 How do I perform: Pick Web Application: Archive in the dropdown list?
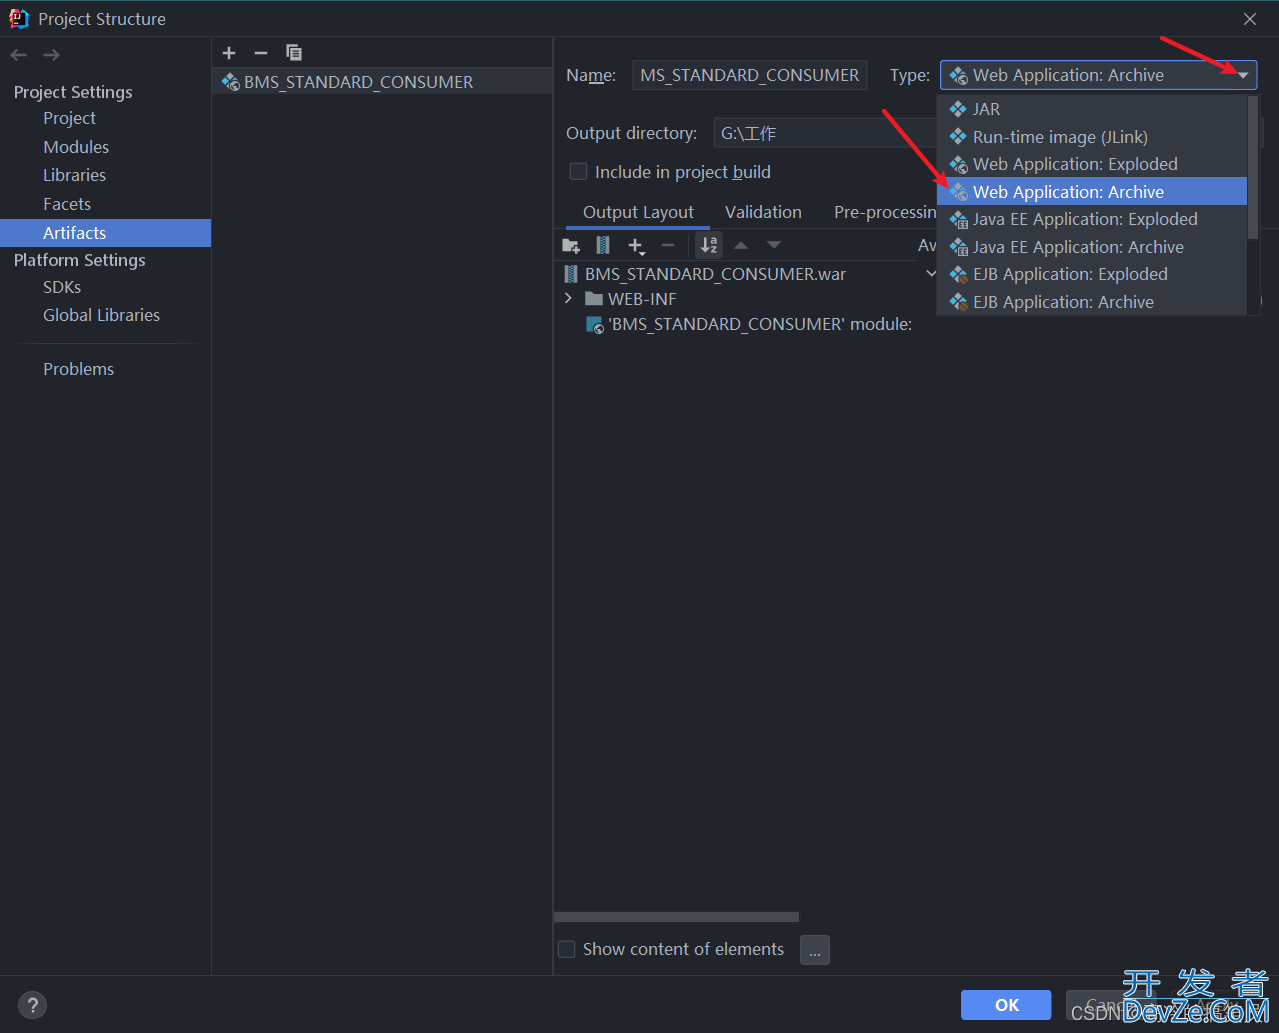1092,192
